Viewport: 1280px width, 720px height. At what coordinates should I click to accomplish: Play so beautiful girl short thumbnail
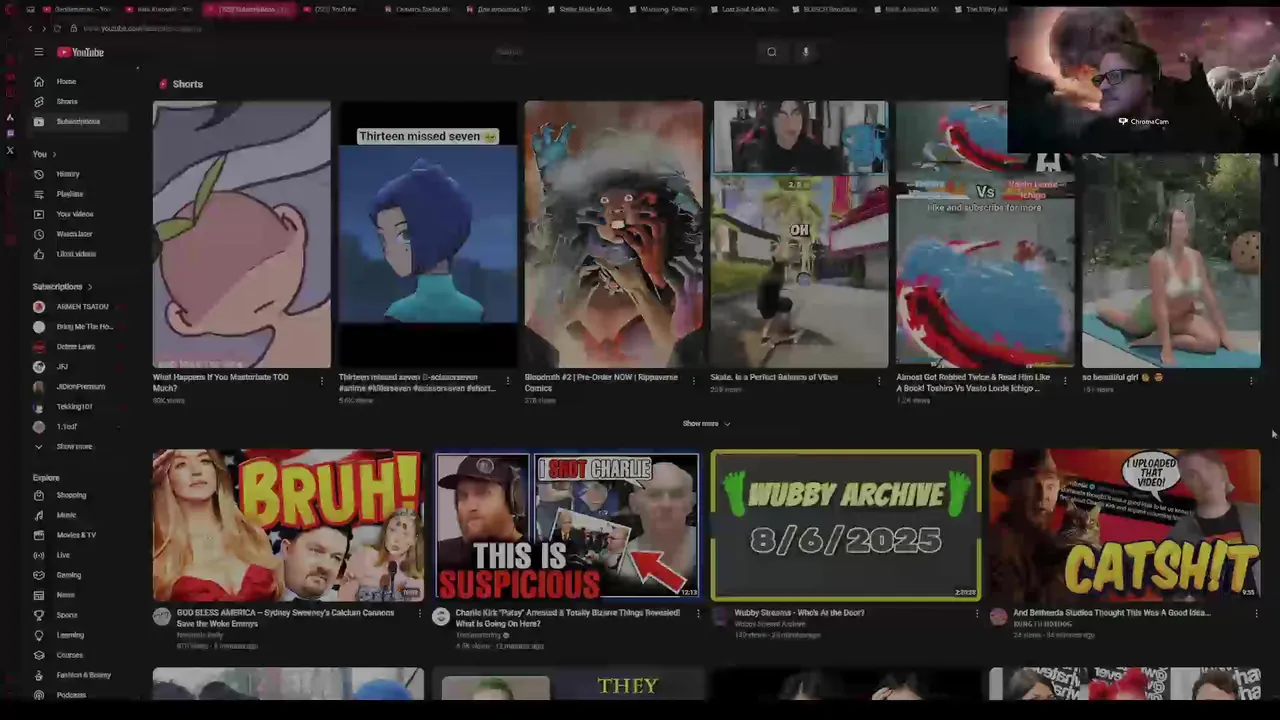[1171, 260]
